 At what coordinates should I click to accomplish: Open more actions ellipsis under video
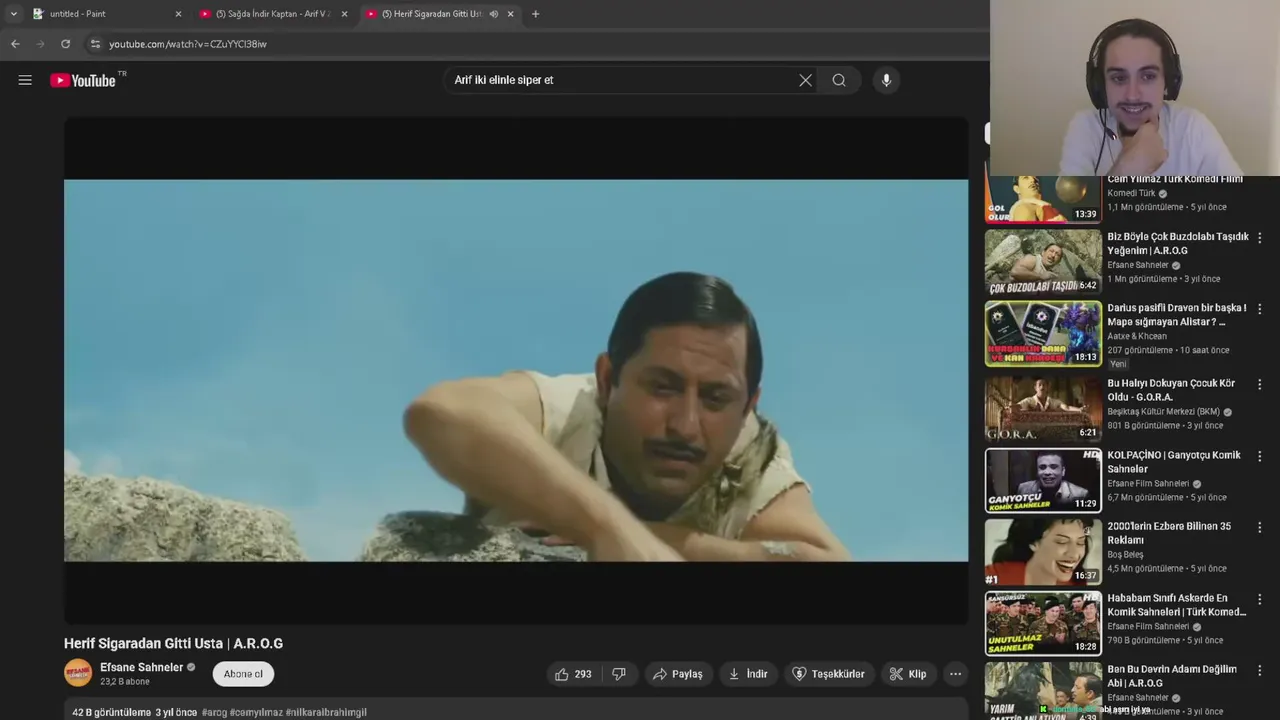click(955, 674)
